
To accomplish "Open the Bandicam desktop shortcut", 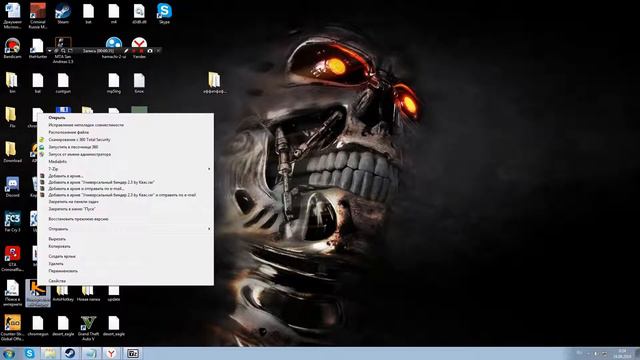I will [12, 48].
